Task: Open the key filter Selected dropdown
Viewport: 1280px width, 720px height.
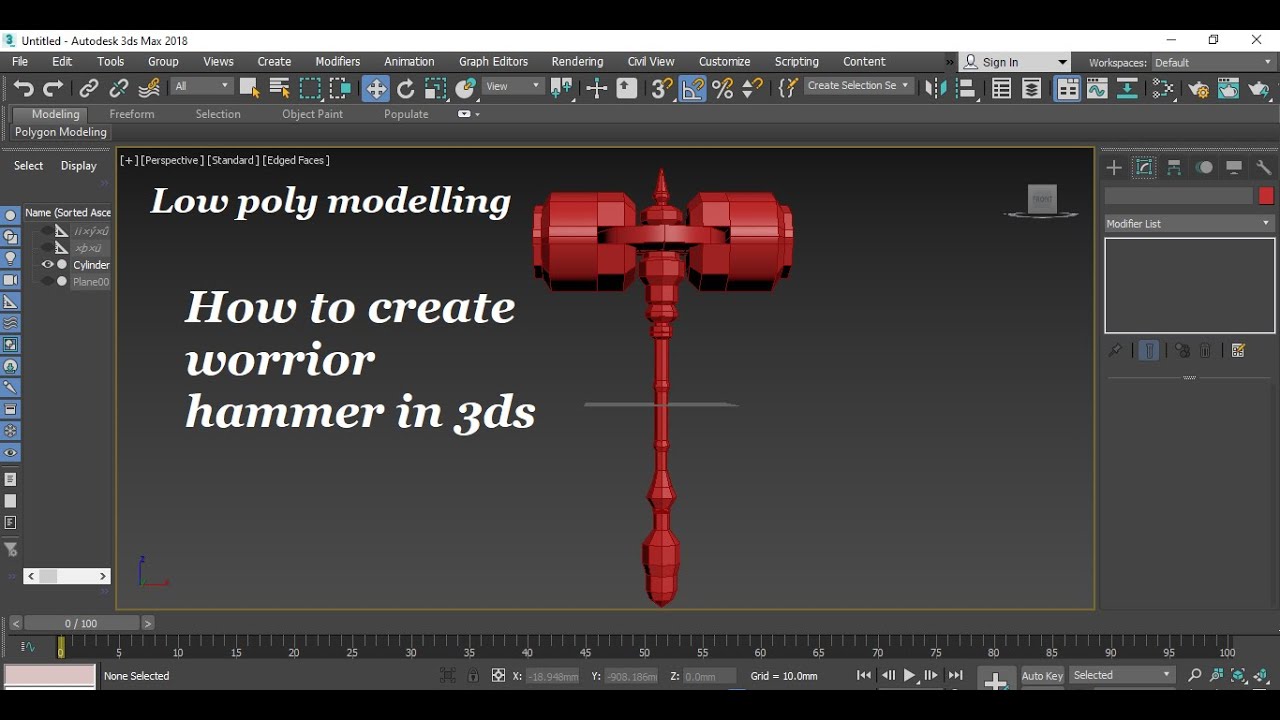Action: click(x=1122, y=676)
